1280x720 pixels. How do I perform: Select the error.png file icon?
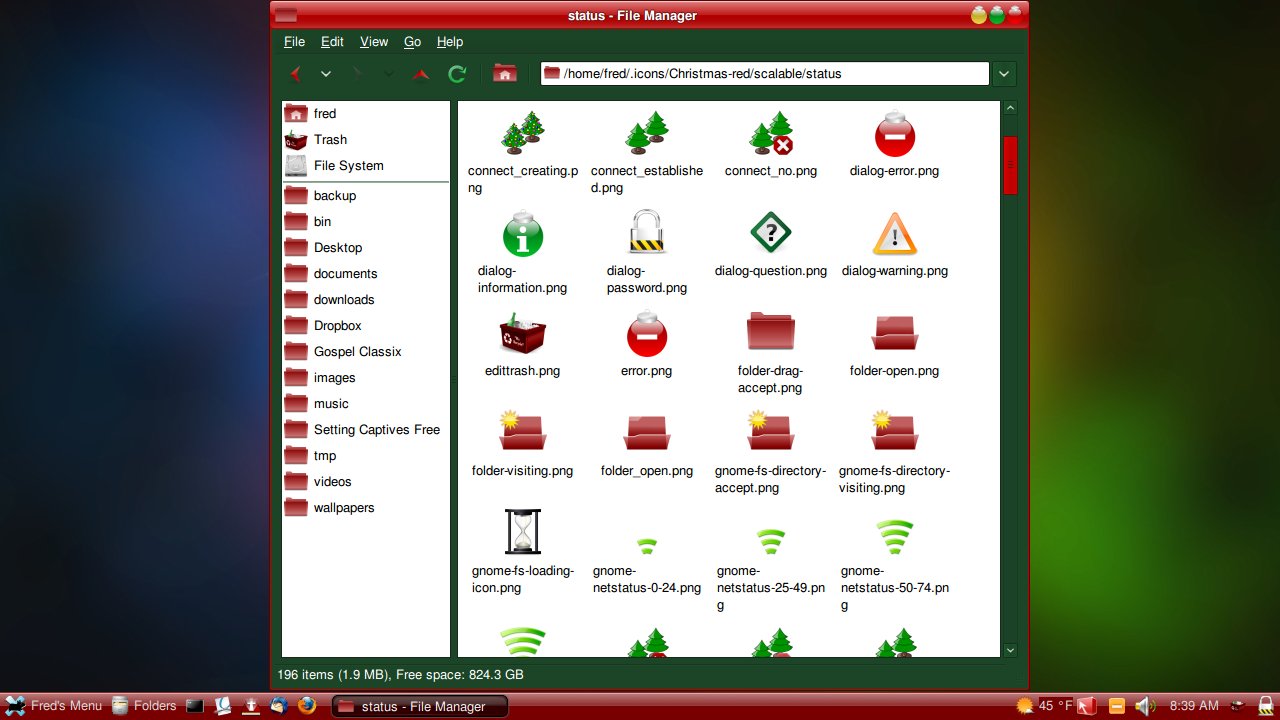(x=647, y=333)
